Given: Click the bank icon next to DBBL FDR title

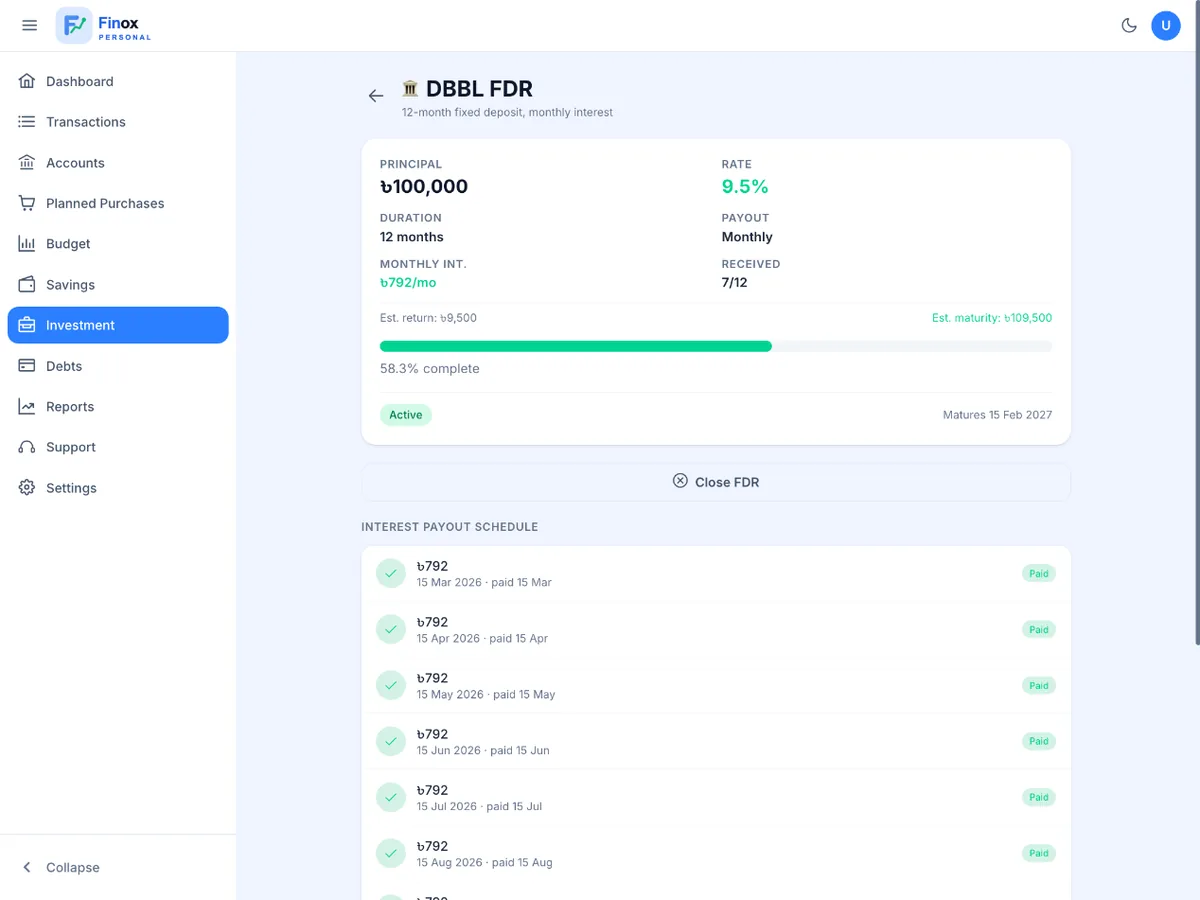Looking at the screenshot, I should click(410, 88).
